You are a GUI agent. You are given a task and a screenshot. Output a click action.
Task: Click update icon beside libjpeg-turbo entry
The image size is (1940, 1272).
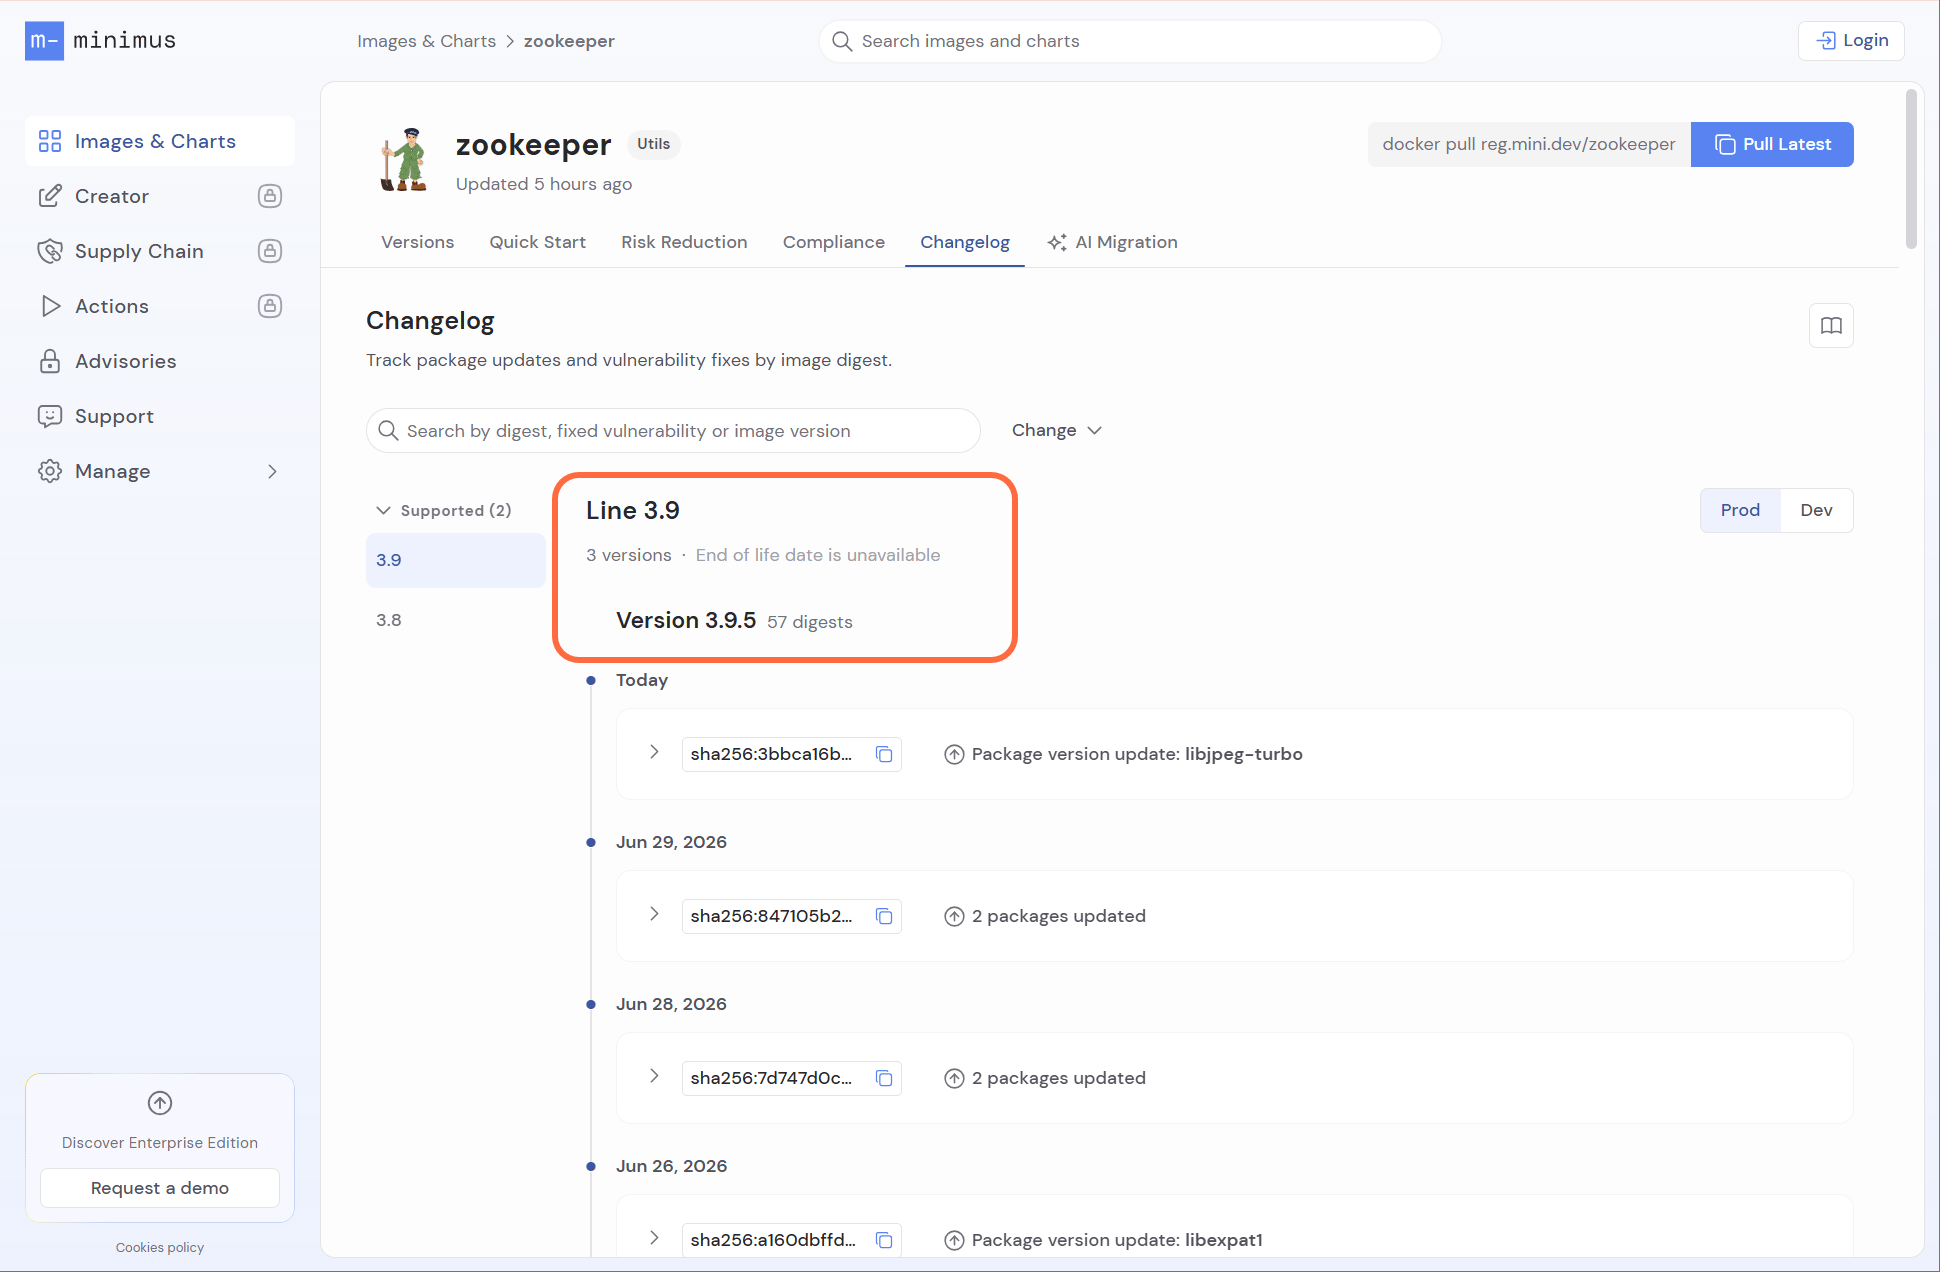[x=954, y=755]
